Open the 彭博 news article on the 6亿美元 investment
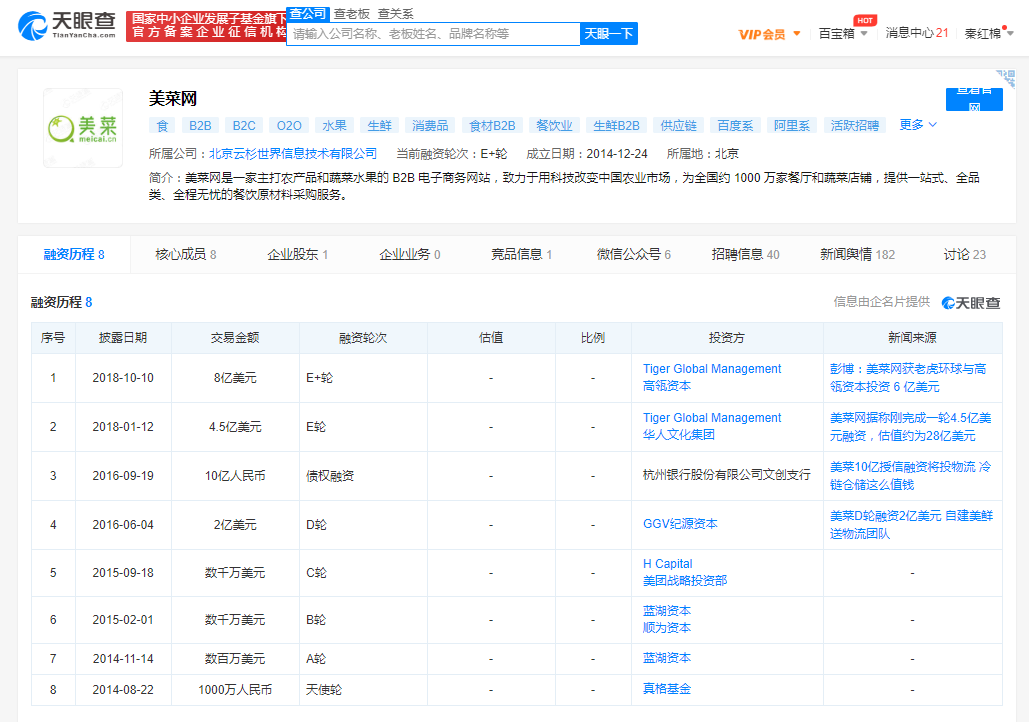The image size is (1029, 722). tap(908, 377)
